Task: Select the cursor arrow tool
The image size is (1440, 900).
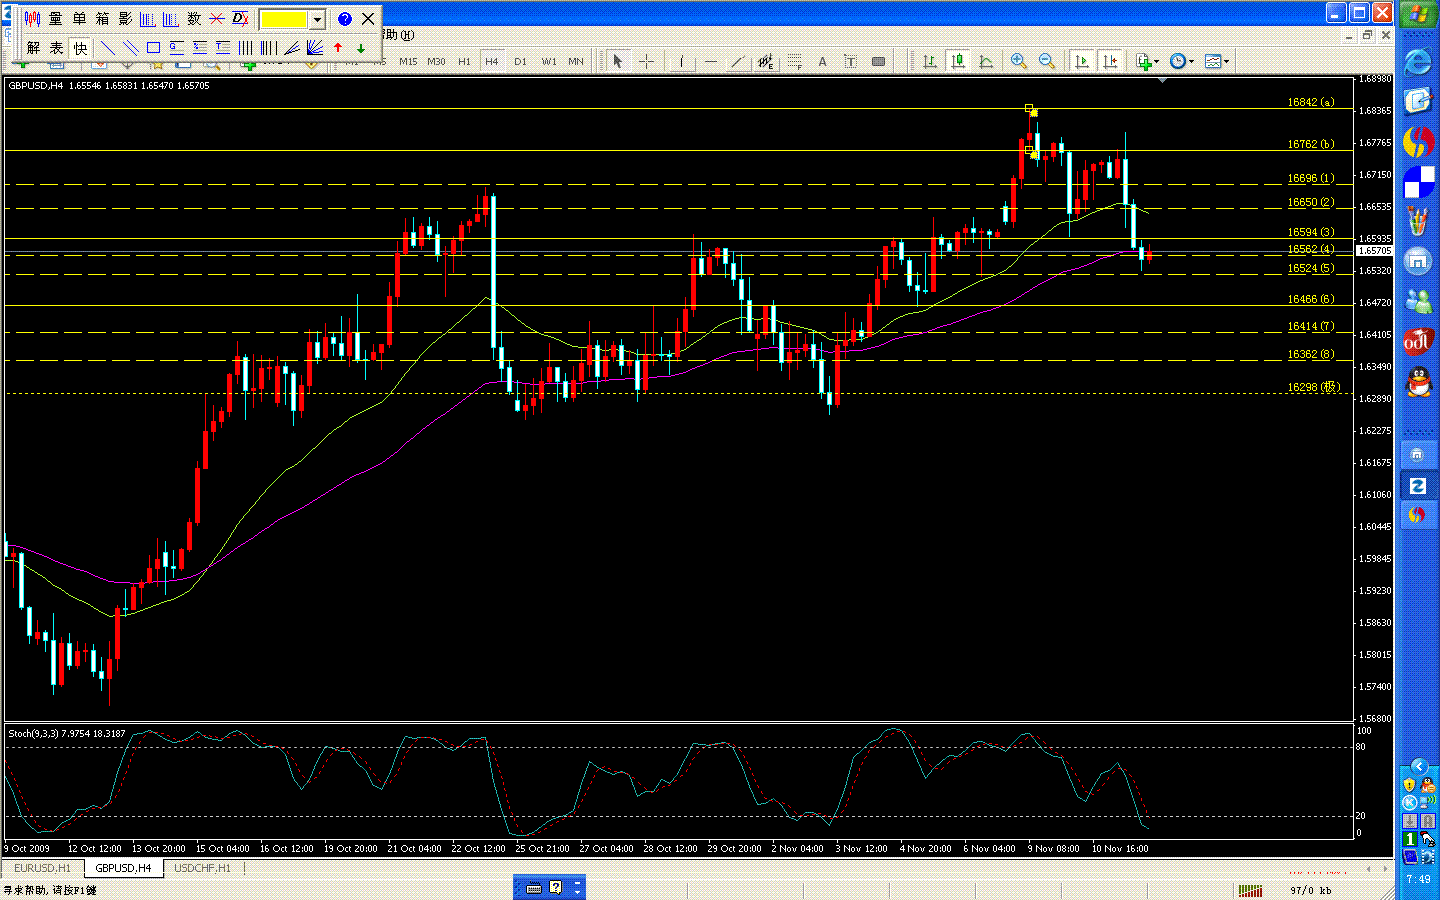Action: point(618,61)
